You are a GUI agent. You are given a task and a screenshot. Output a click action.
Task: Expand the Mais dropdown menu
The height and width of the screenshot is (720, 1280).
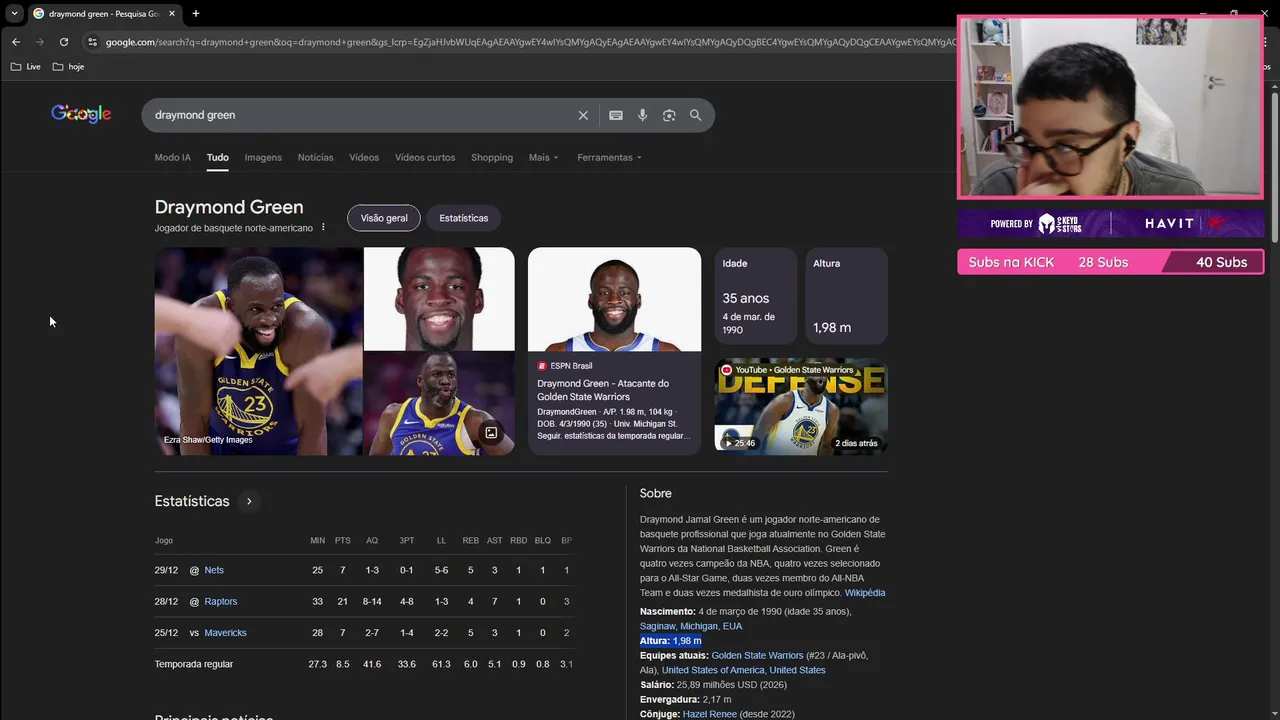[x=544, y=157]
